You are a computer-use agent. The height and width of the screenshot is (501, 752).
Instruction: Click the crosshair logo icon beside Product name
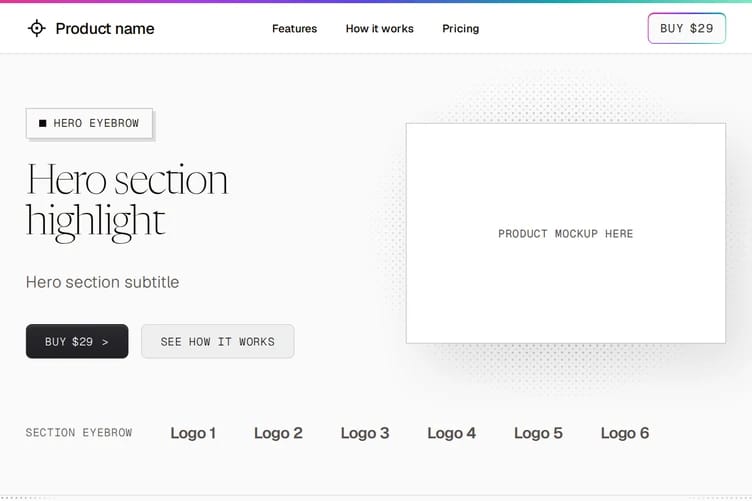36,29
